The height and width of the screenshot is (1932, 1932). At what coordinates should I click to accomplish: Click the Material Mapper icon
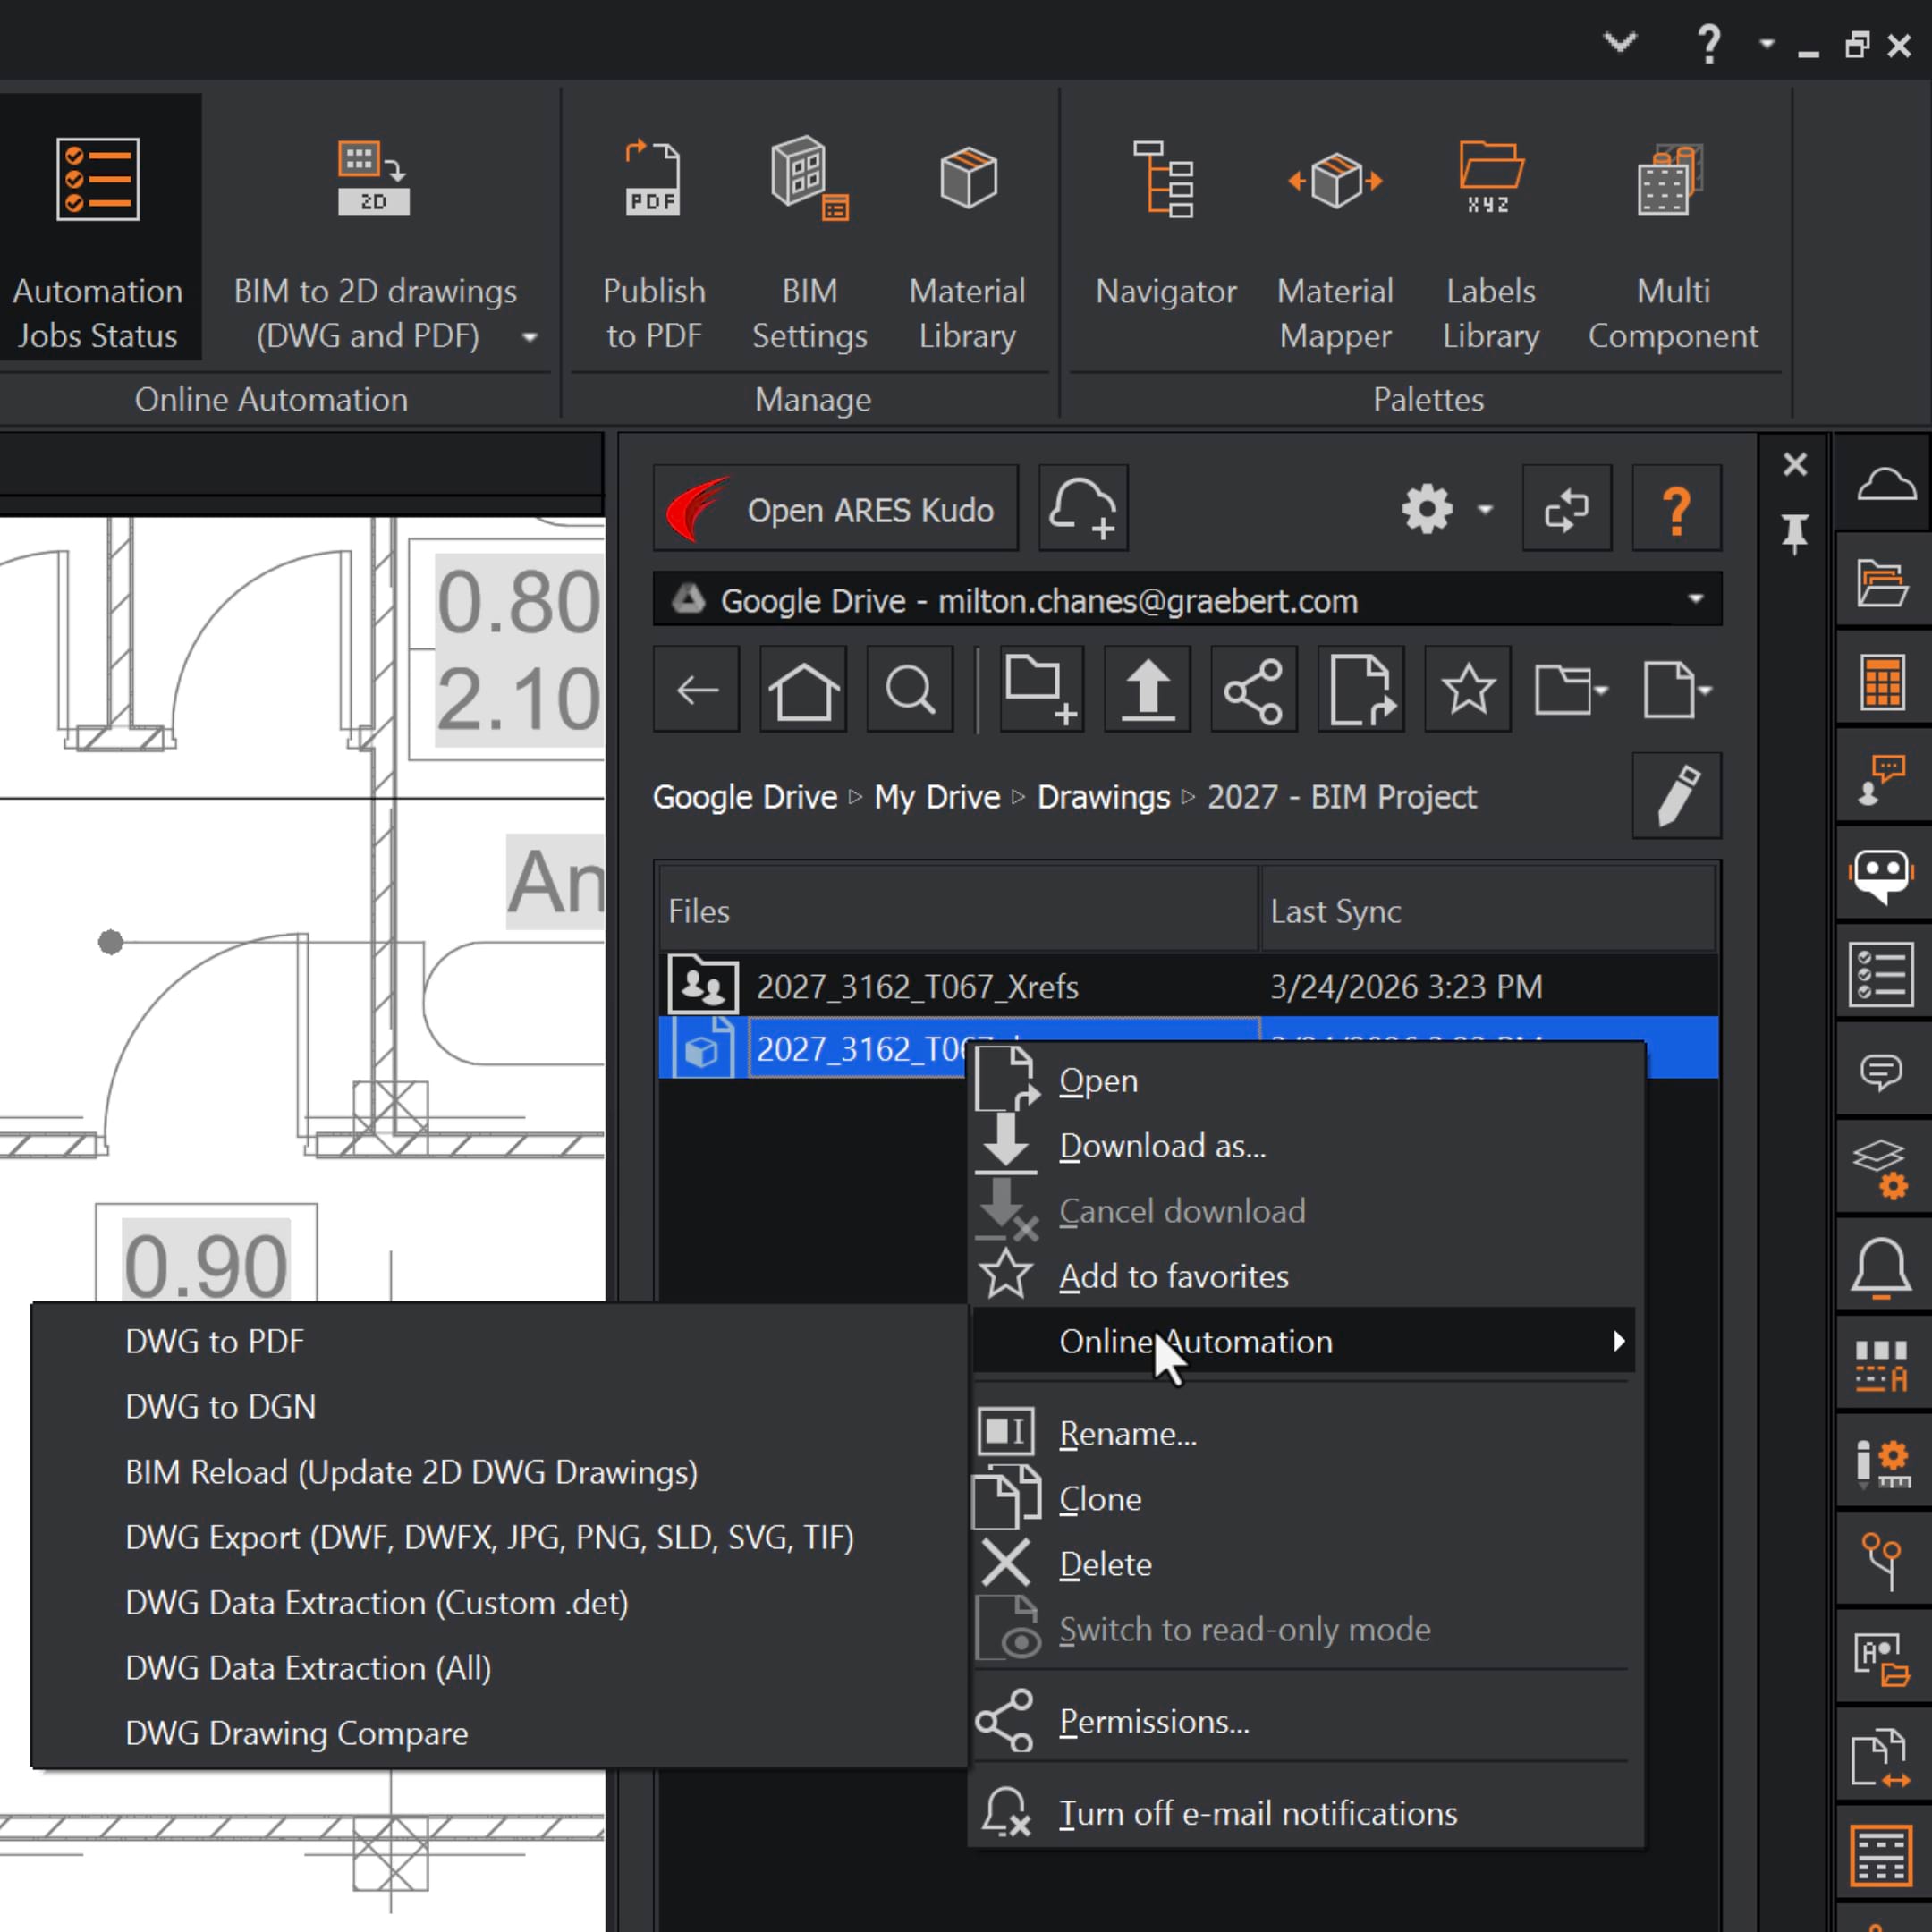pyautogui.click(x=1334, y=182)
